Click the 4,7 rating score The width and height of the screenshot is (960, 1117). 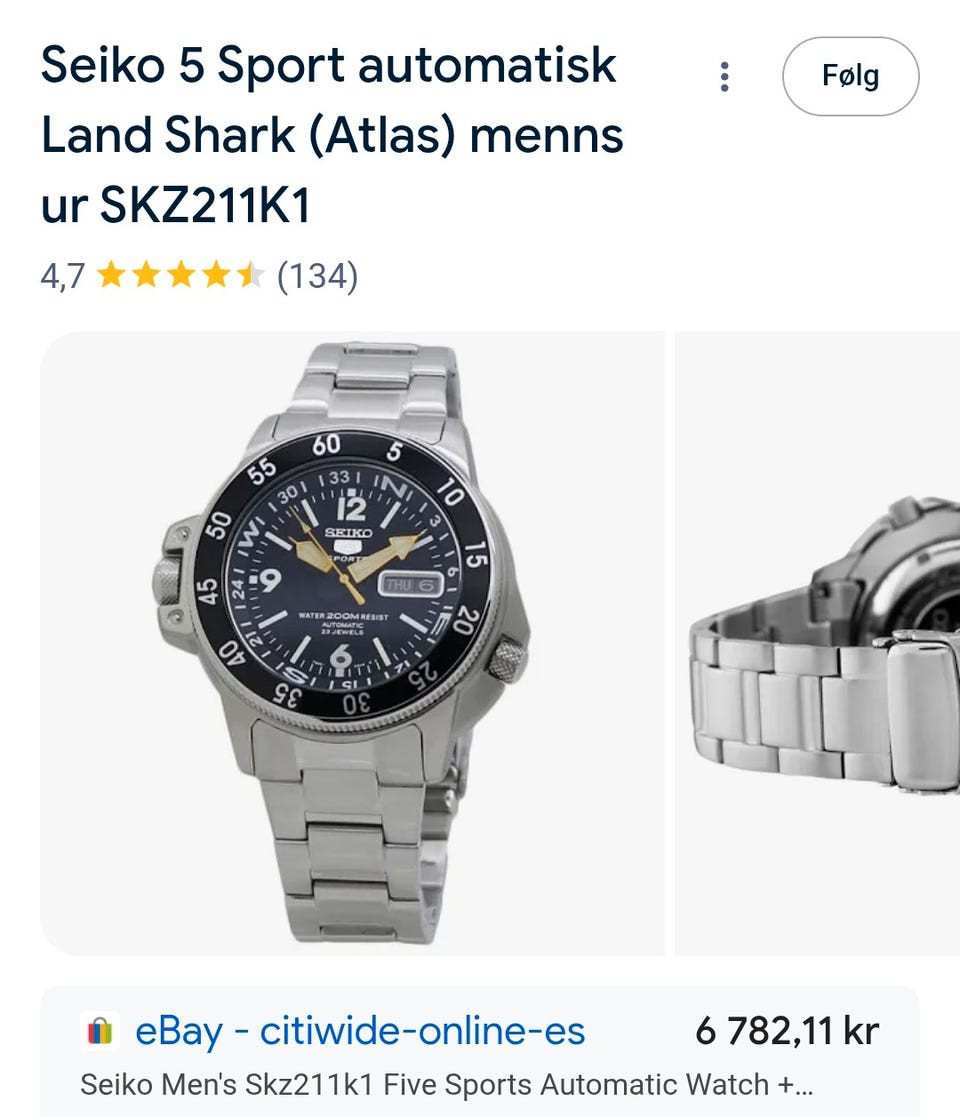point(62,276)
